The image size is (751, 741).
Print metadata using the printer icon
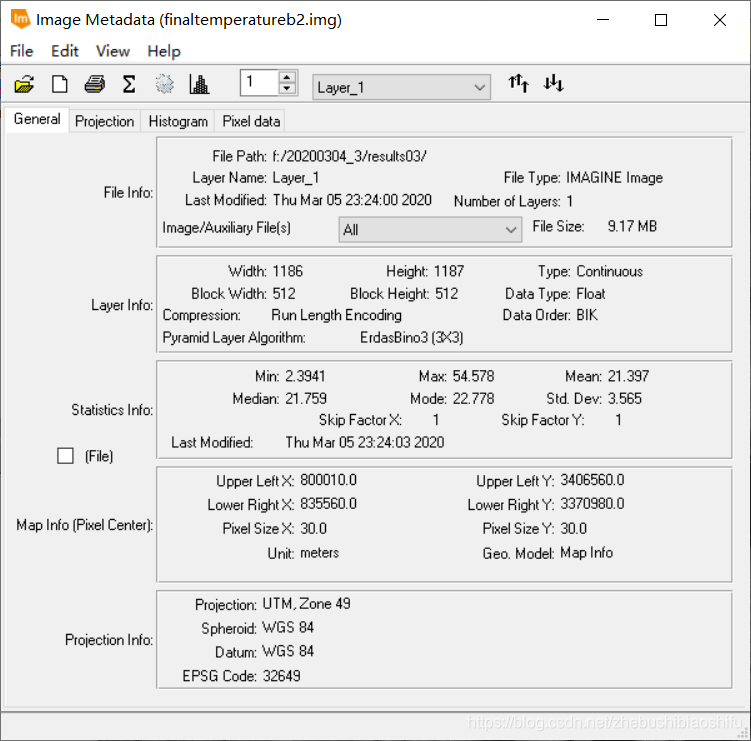[94, 84]
